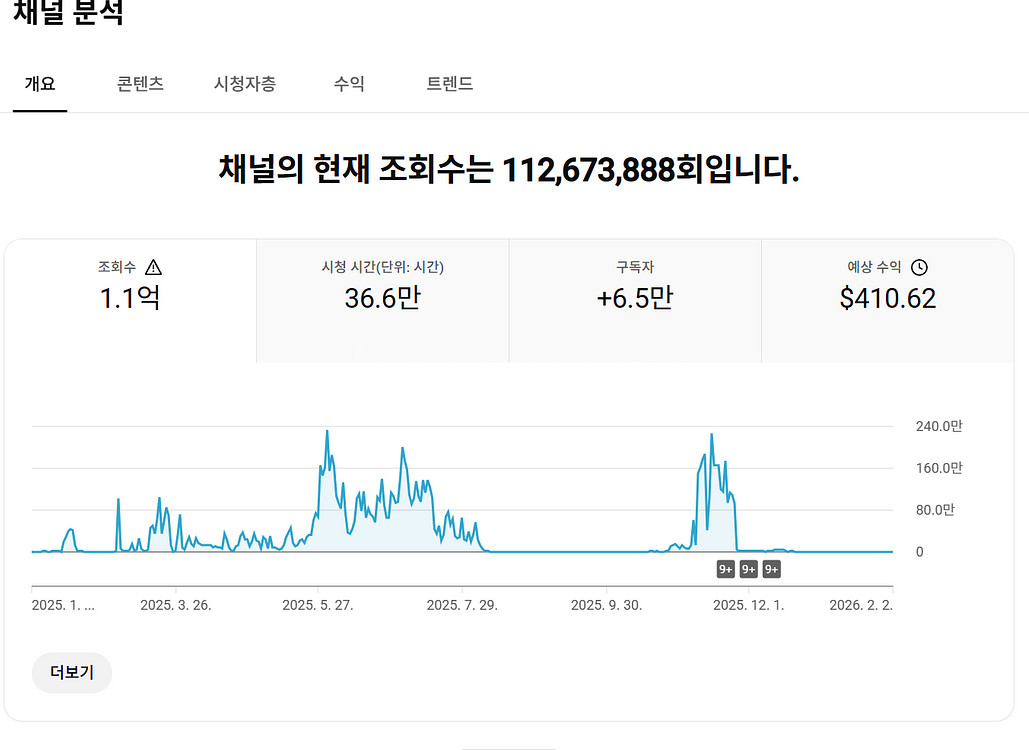Click the 112,673,888 total views headline
Viewport: 1029px width, 750px height.
(x=509, y=170)
